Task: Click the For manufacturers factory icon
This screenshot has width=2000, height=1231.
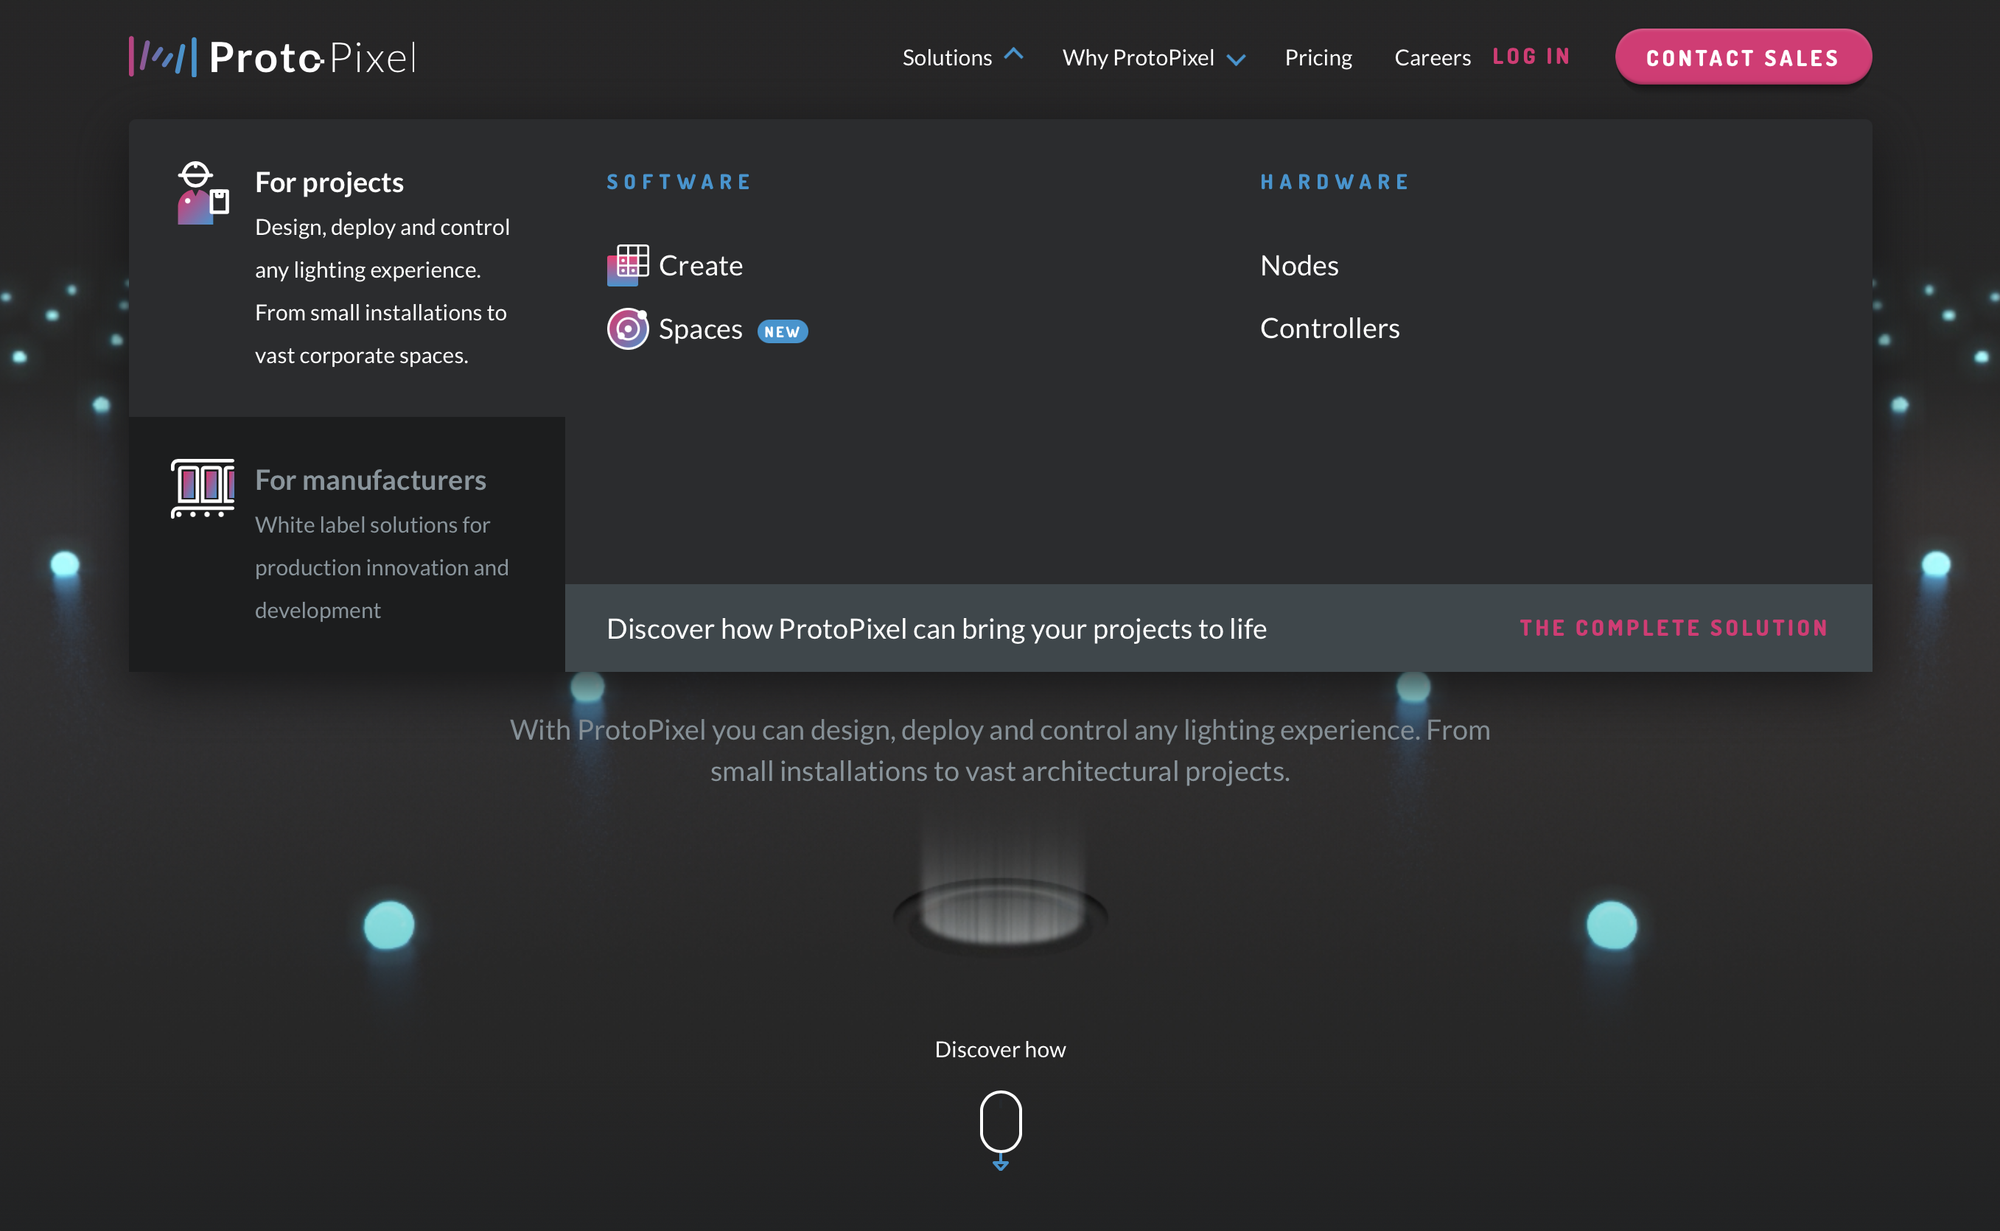Action: coord(203,488)
